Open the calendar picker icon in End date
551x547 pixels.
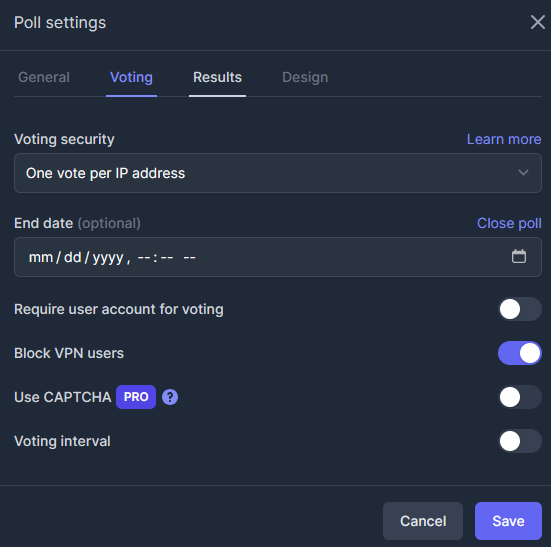click(x=519, y=256)
